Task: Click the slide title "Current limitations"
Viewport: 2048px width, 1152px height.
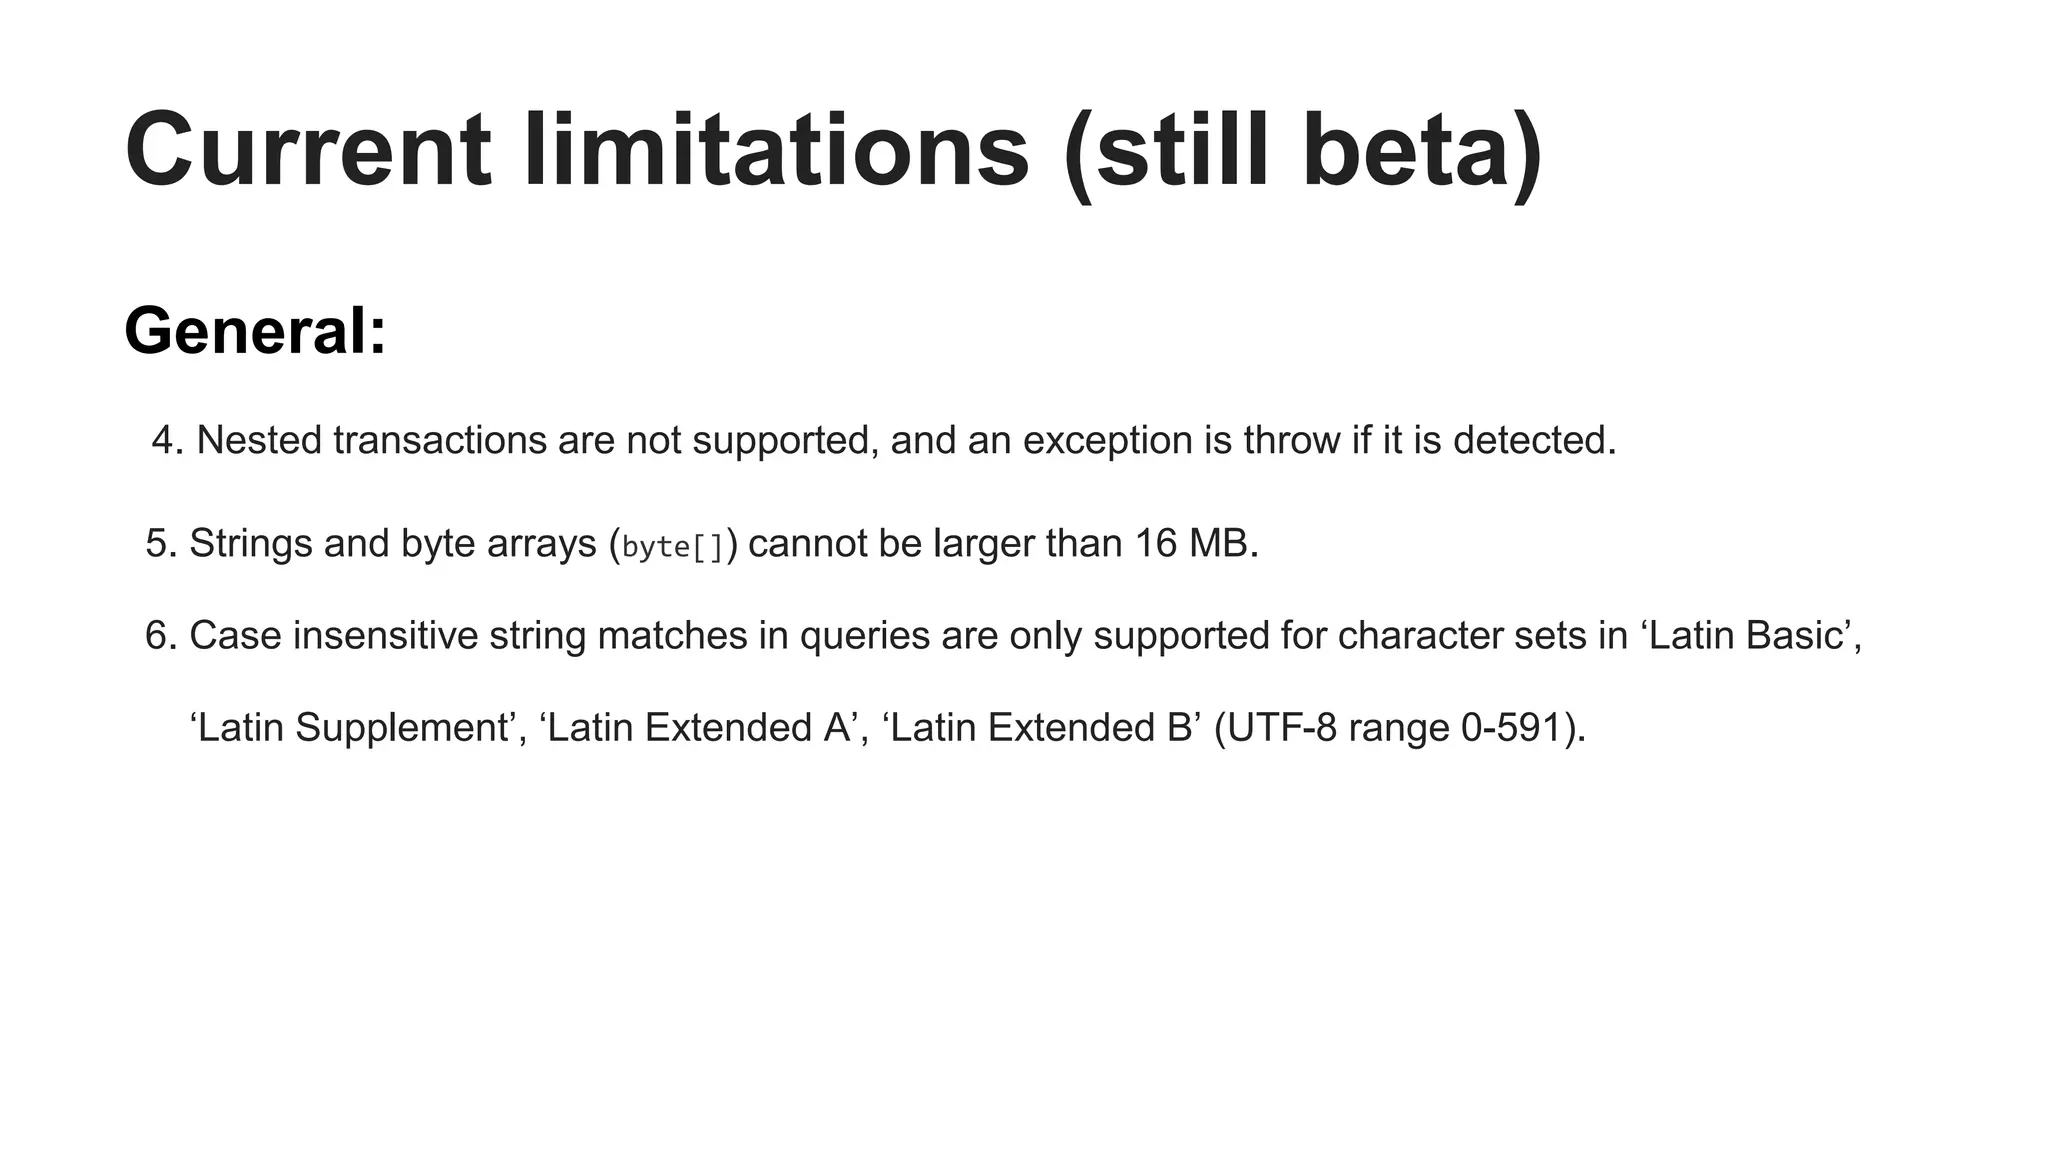Action: [x=575, y=150]
